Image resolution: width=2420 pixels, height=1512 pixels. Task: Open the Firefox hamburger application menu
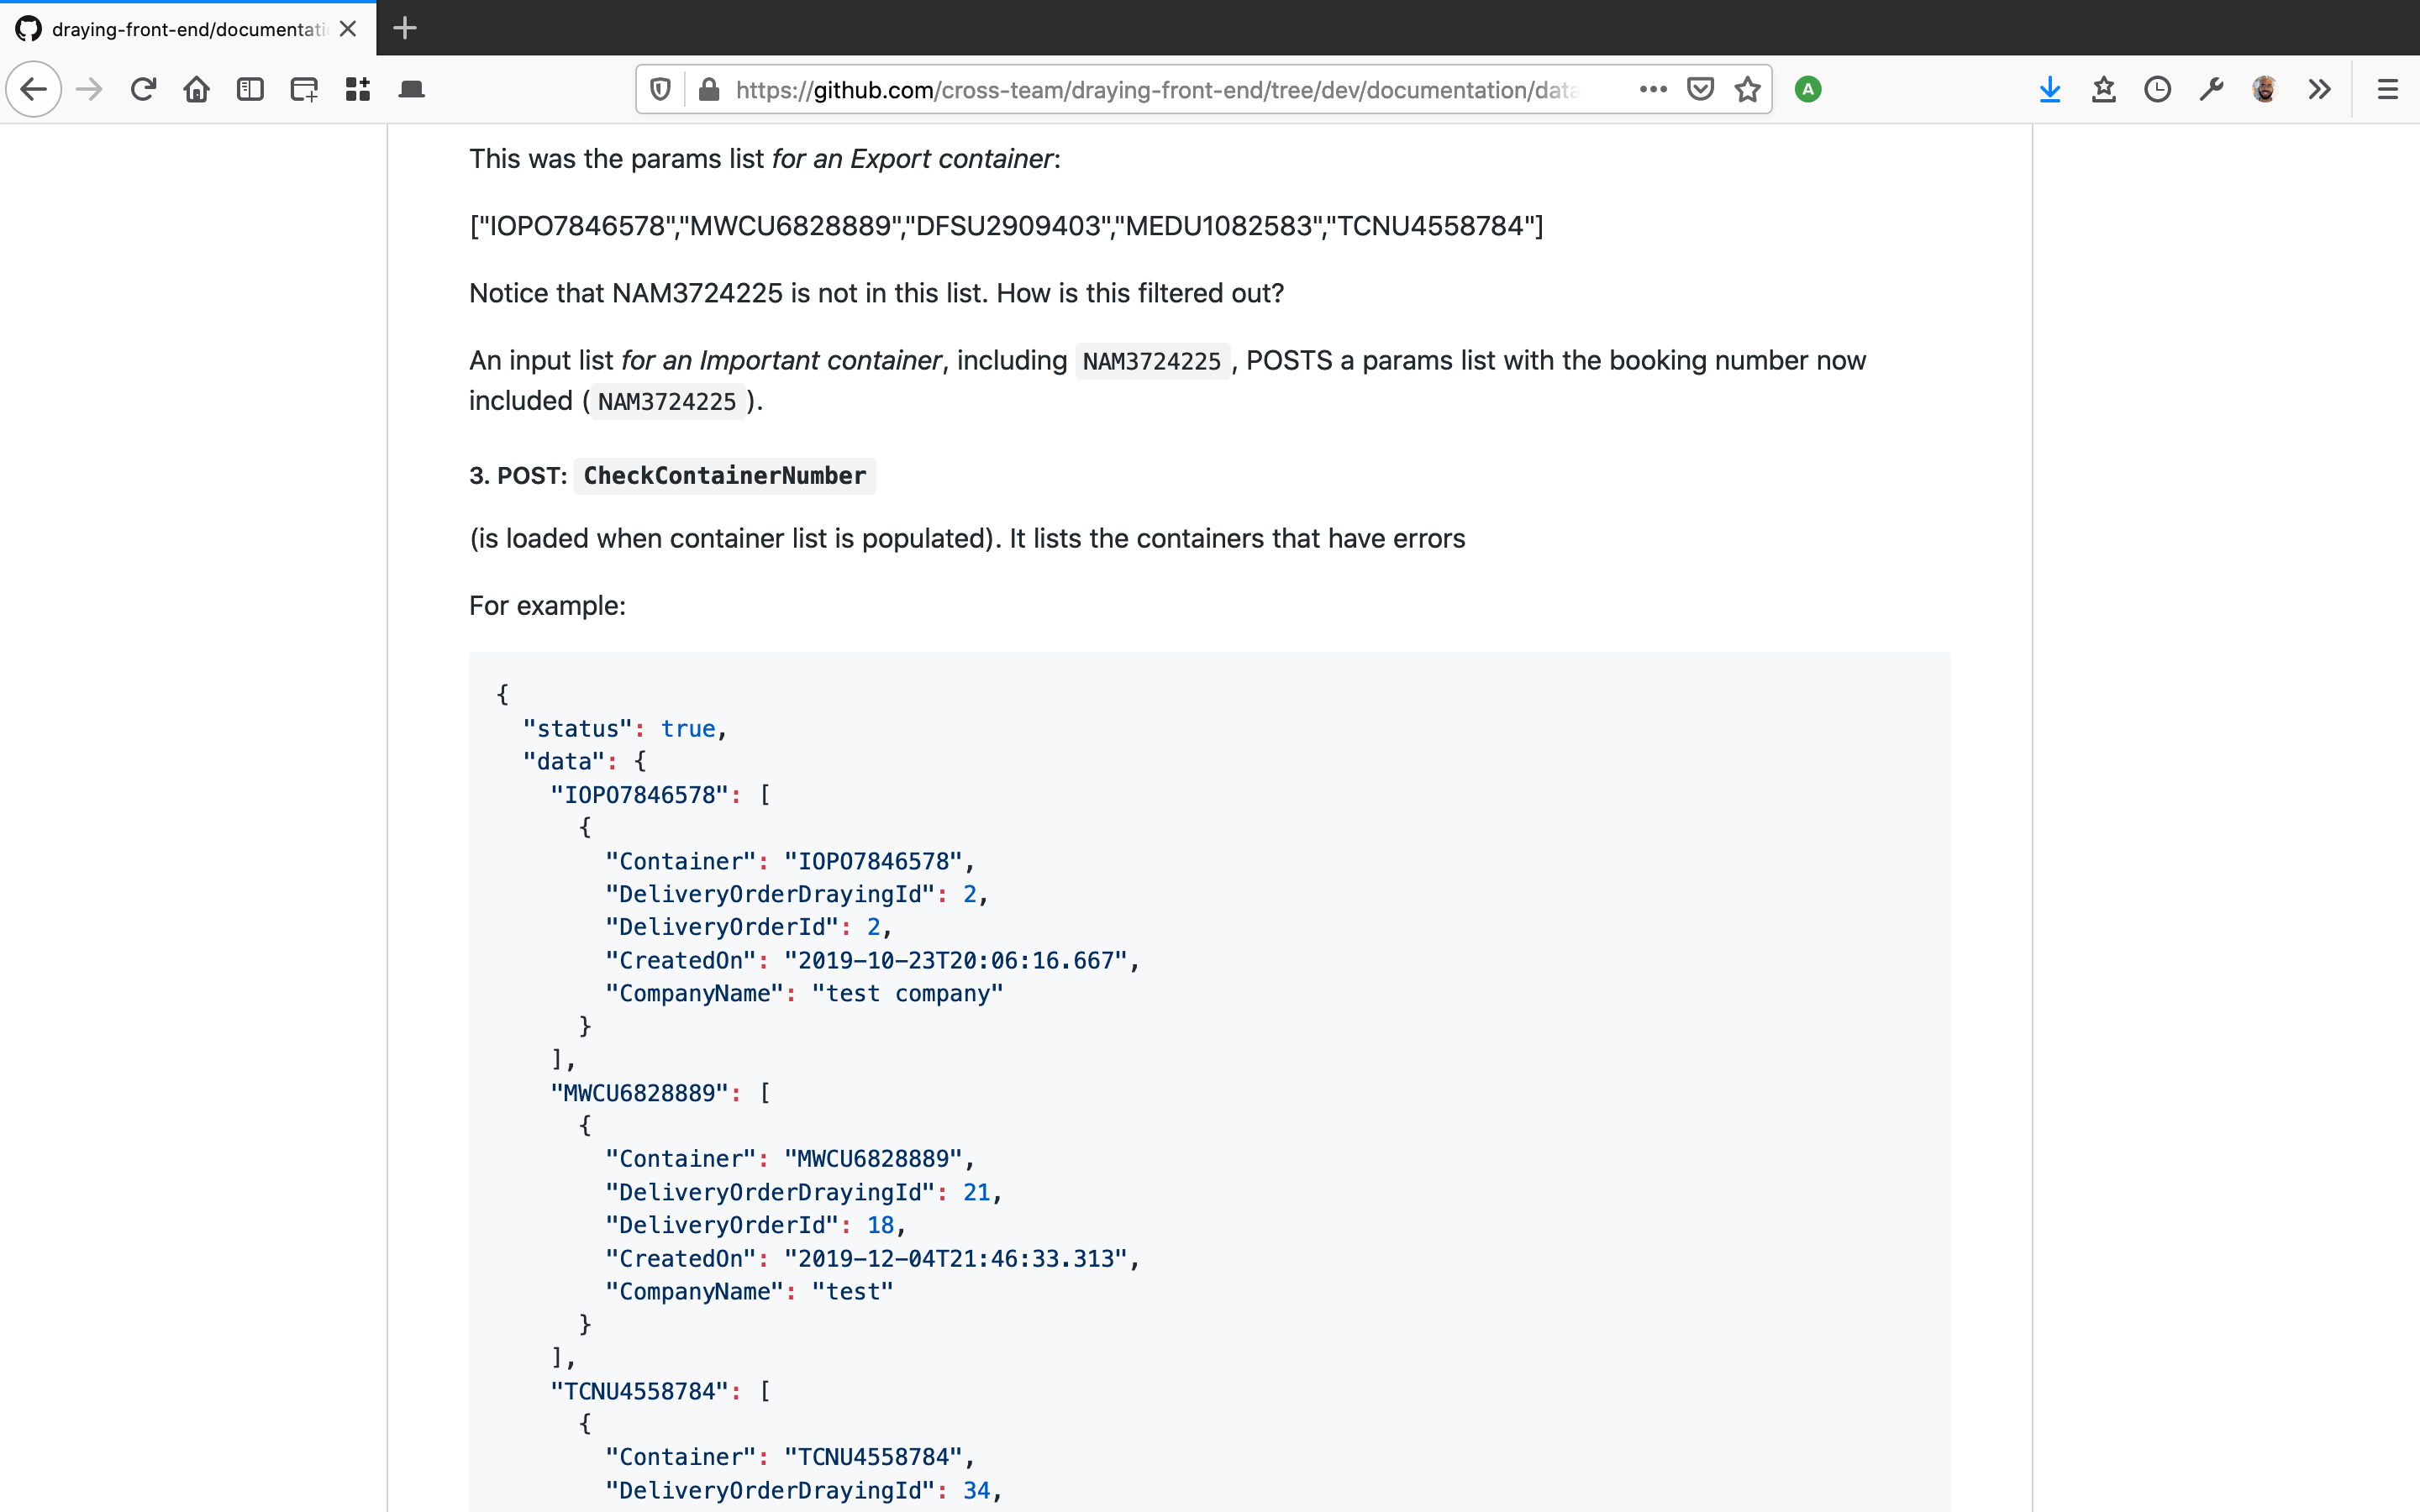point(2387,90)
